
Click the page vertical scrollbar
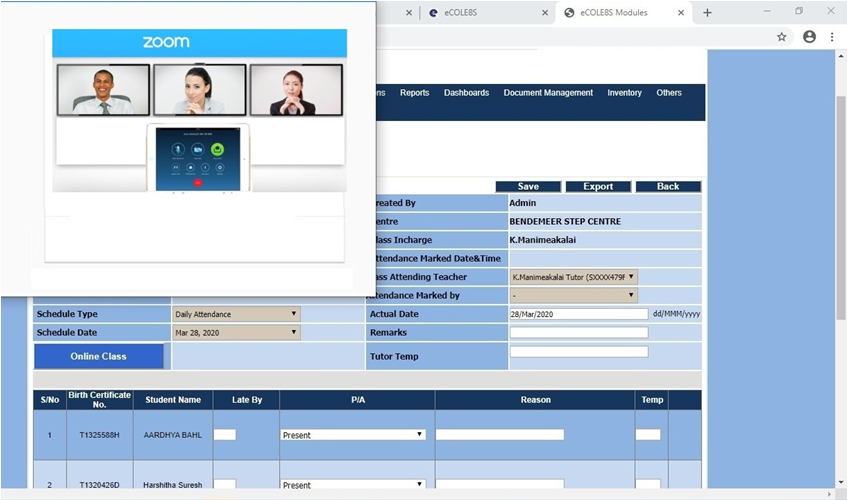840,208
